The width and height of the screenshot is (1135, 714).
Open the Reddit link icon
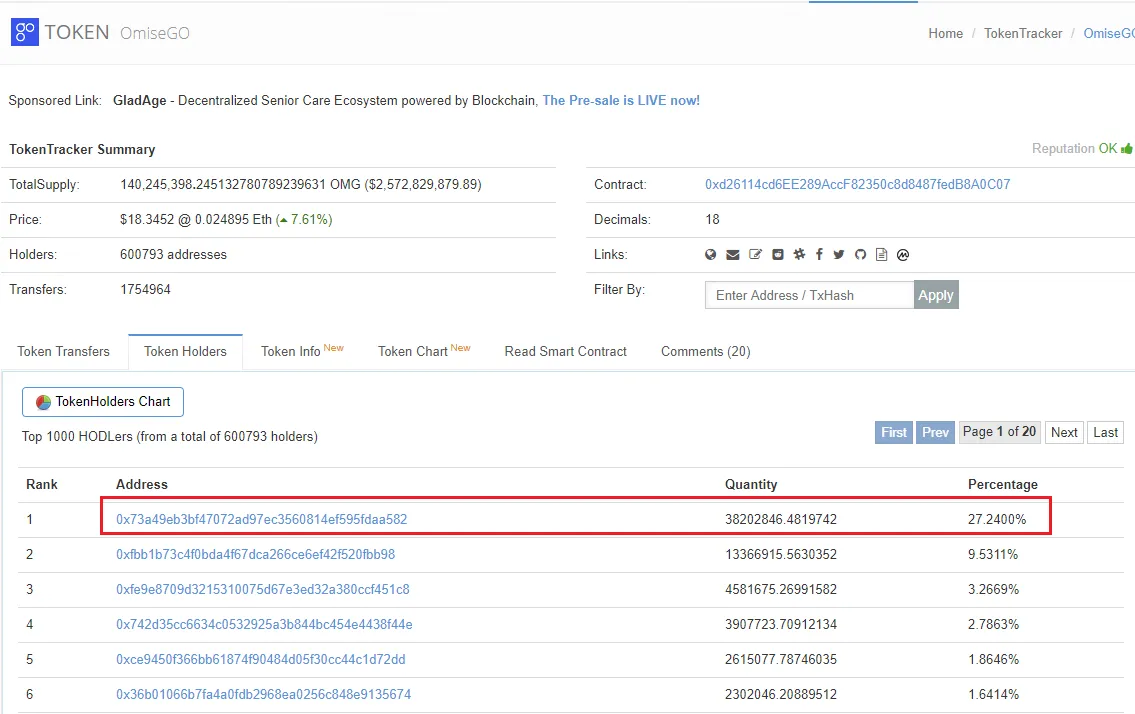click(x=777, y=255)
